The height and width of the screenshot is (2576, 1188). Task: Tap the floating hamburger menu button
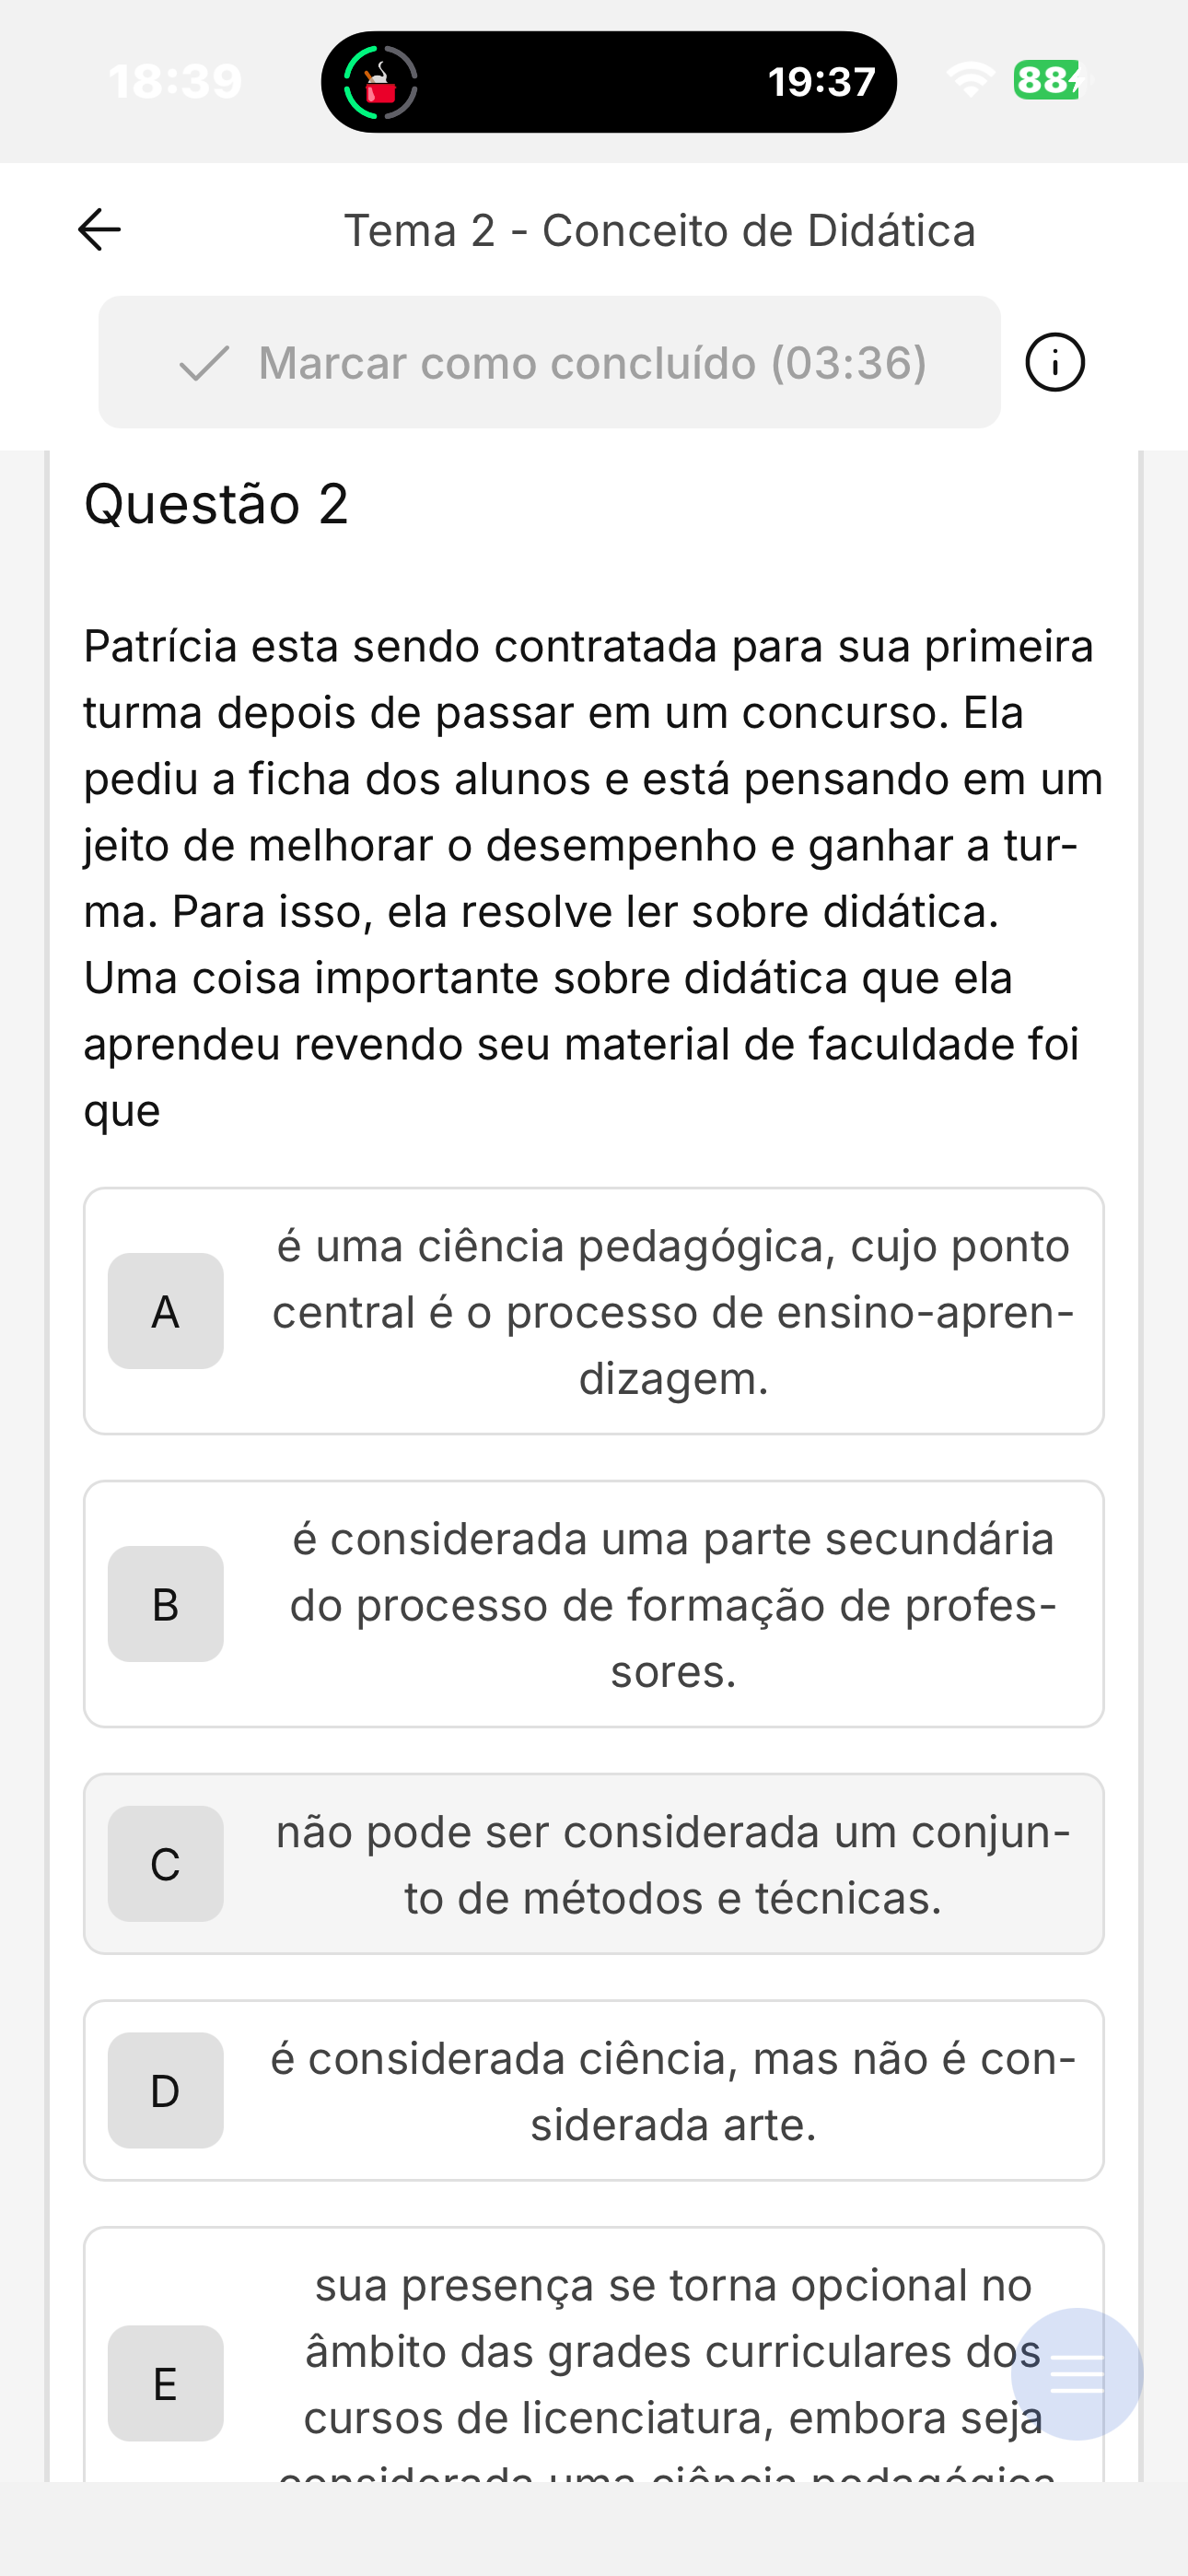pos(1077,2374)
